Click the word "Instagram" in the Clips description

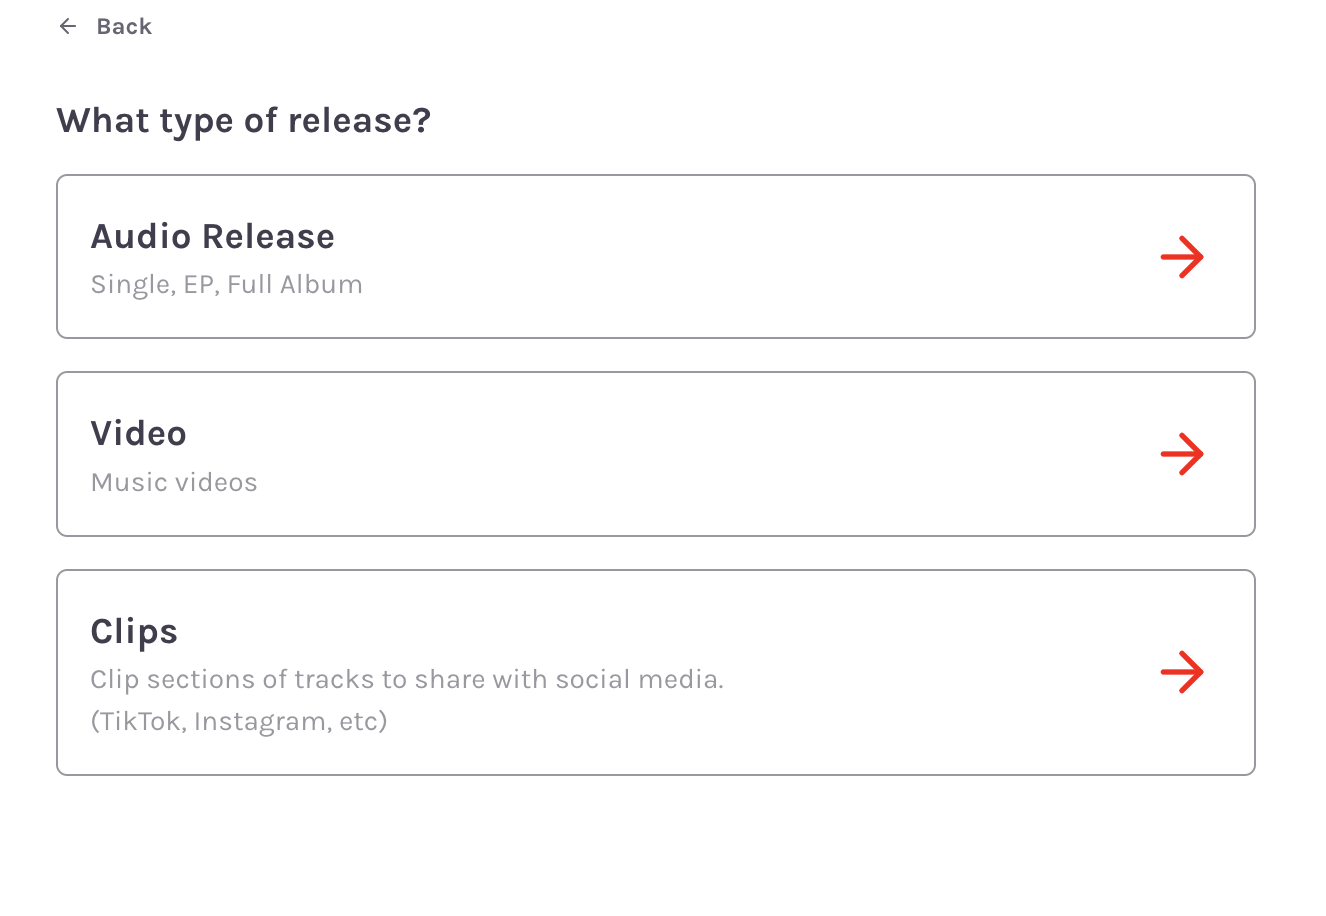261,721
